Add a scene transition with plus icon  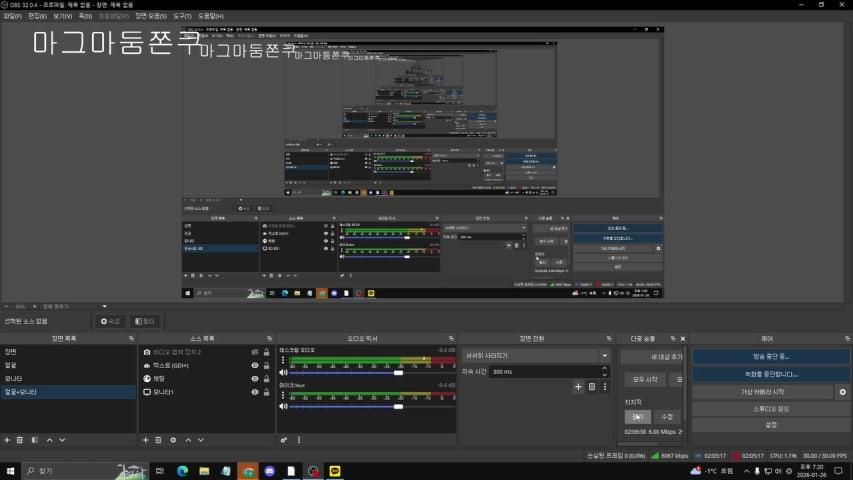(578, 387)
